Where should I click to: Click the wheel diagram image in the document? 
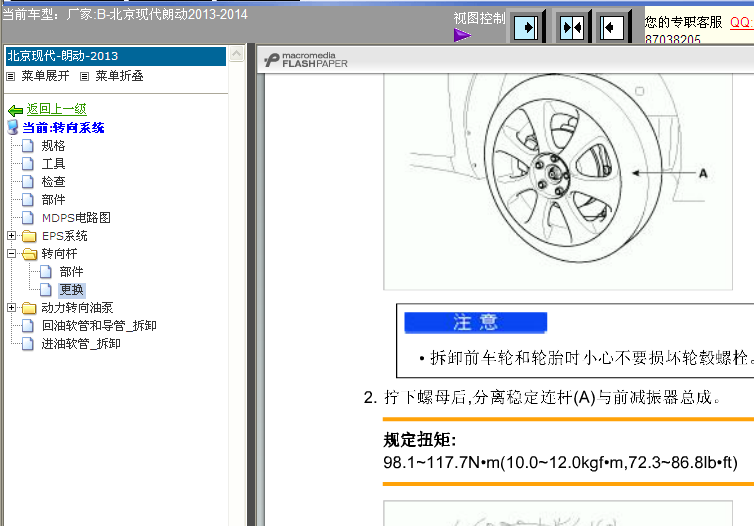click(x=558, y=182)
